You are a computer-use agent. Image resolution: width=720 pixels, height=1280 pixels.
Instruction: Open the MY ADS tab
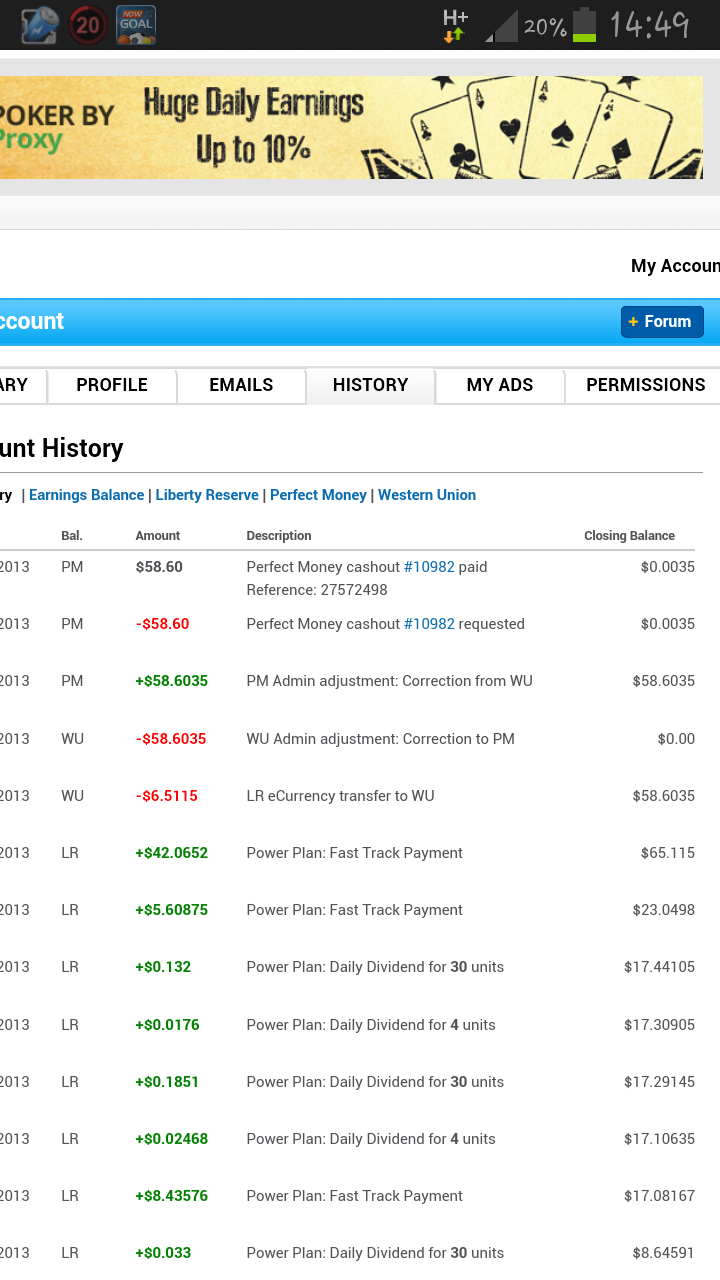coord(500,385)
